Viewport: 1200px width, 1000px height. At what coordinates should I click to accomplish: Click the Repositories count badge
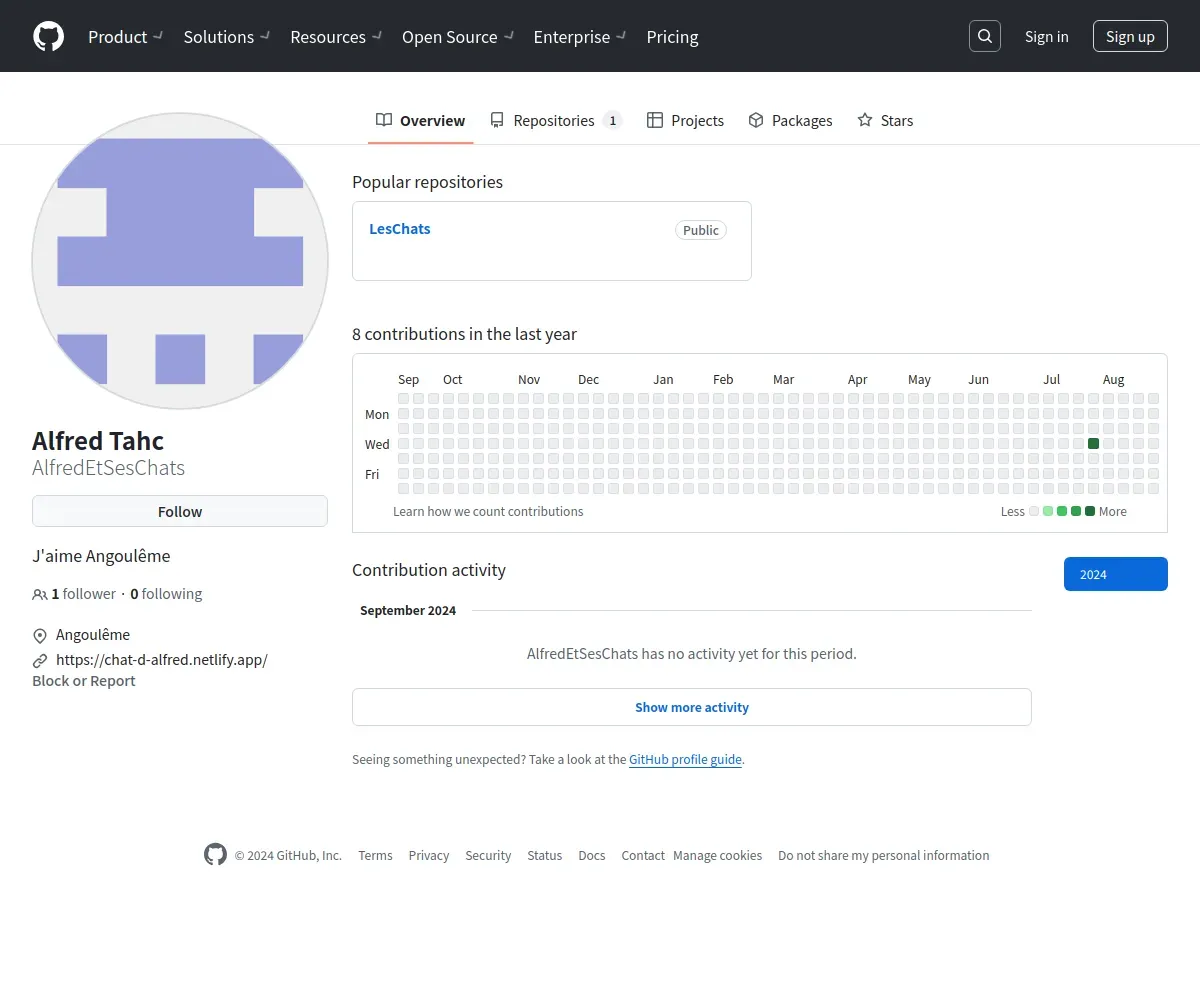tap(613, 120)
